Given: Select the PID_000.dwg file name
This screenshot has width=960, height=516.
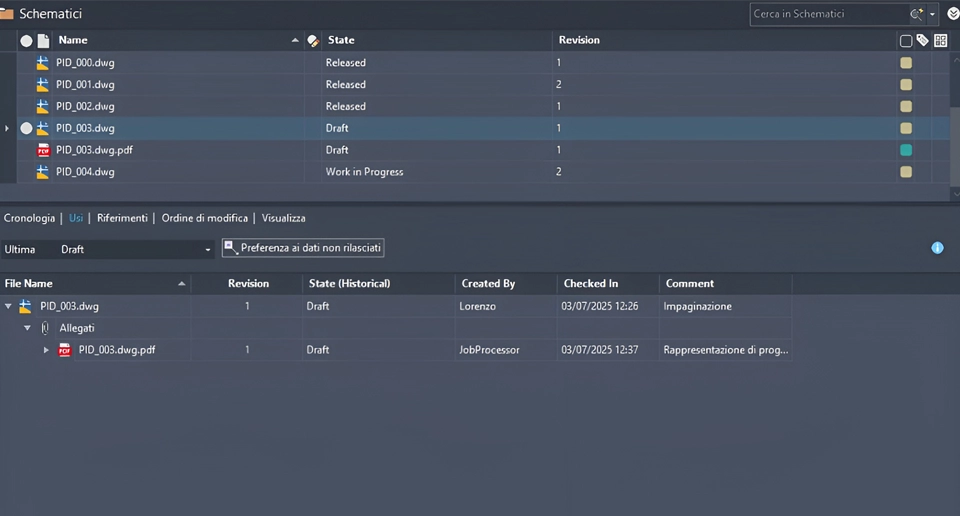Looking at the screenshot, I should coord(85,62).
